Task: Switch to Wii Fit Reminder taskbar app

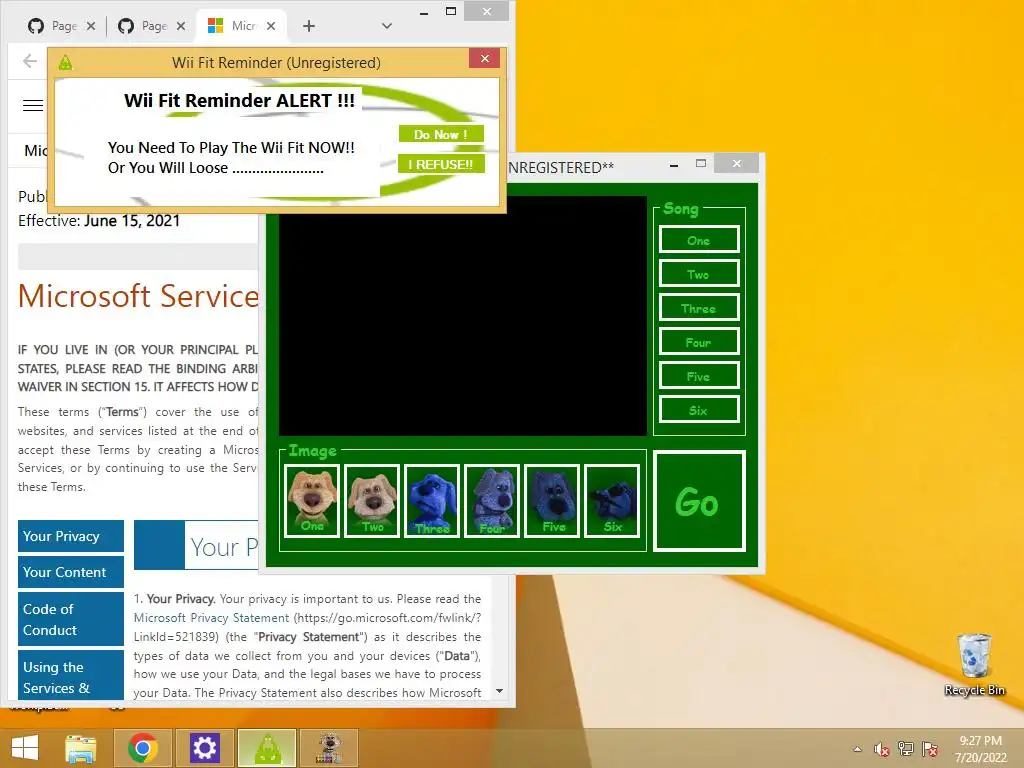Action: pos(267,748)
